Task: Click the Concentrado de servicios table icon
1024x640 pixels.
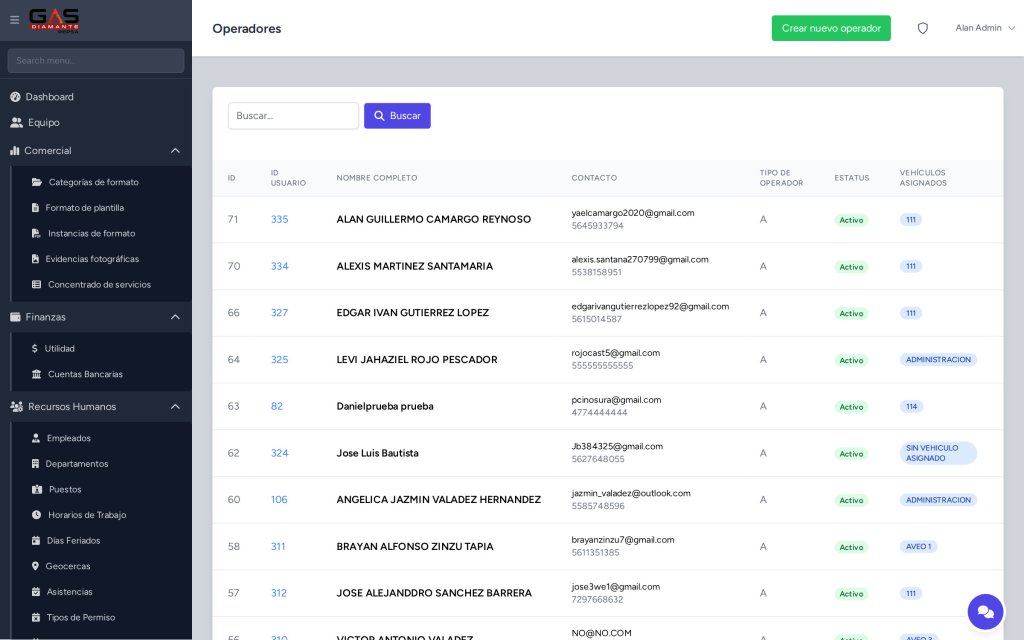Action: pos(36,284)
